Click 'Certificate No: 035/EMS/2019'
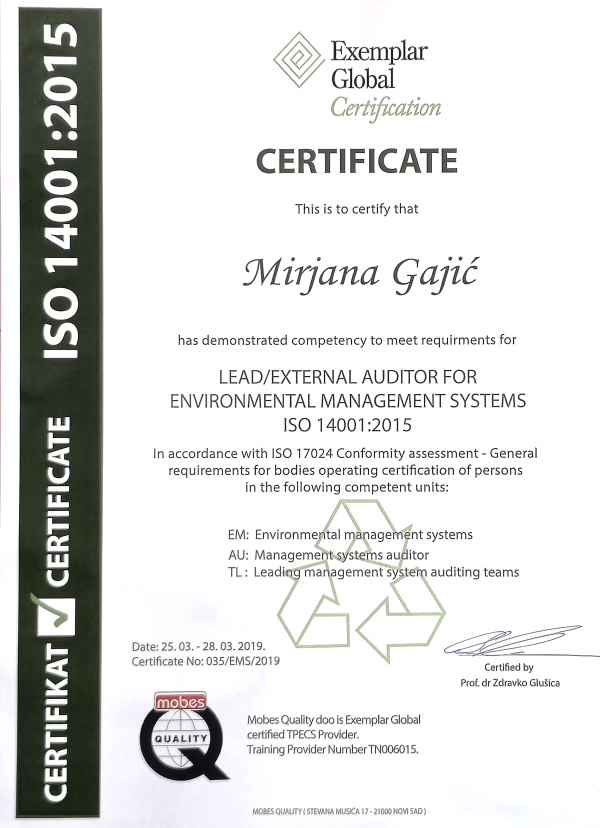The height and width of the screenshot is (828, 600). 205,661
